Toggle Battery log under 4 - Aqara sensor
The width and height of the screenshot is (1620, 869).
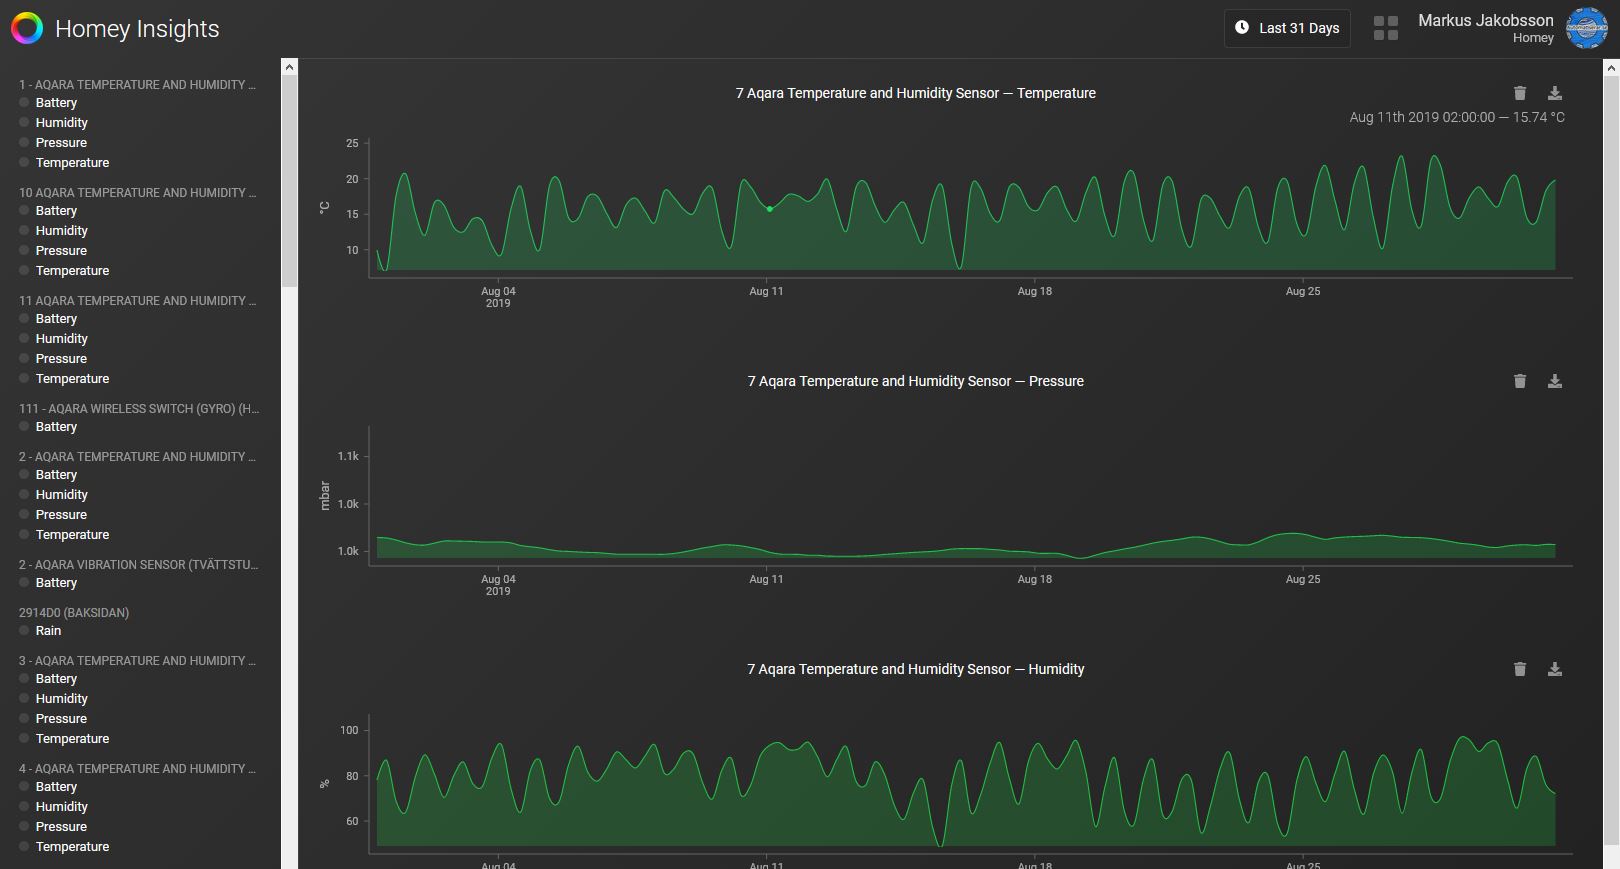(48, 787)
